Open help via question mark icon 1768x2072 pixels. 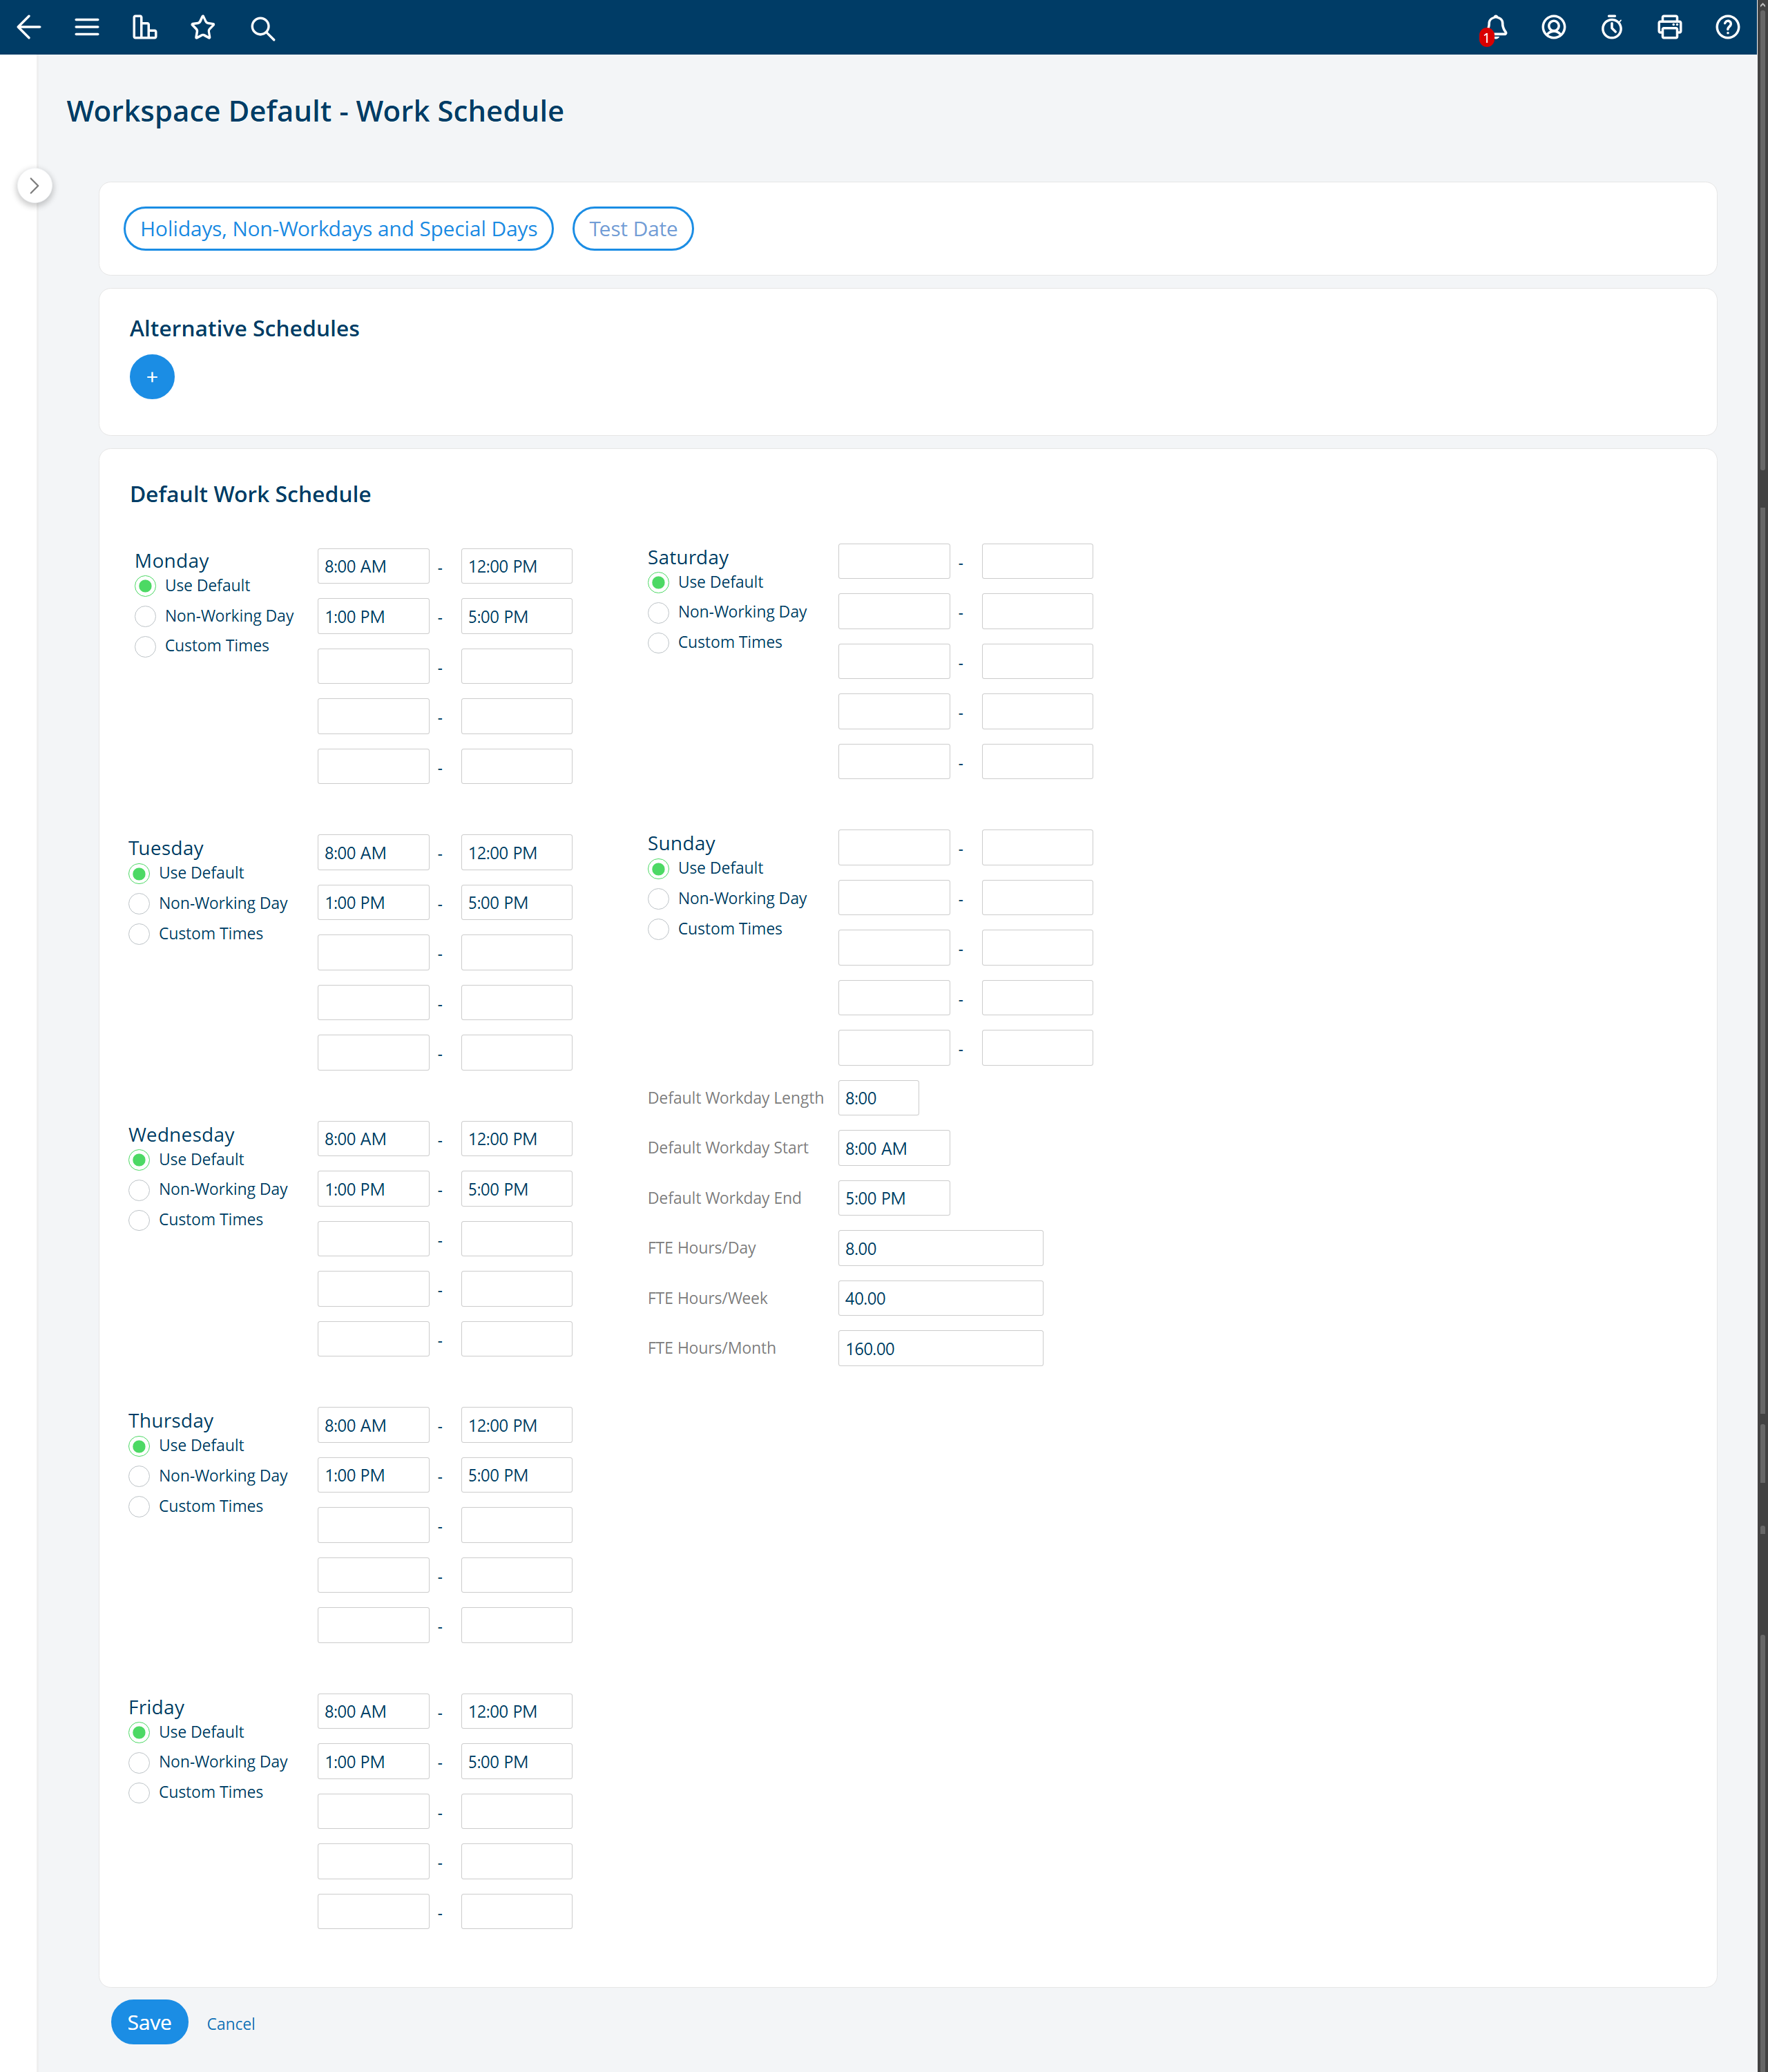(x=1727, y=27)
